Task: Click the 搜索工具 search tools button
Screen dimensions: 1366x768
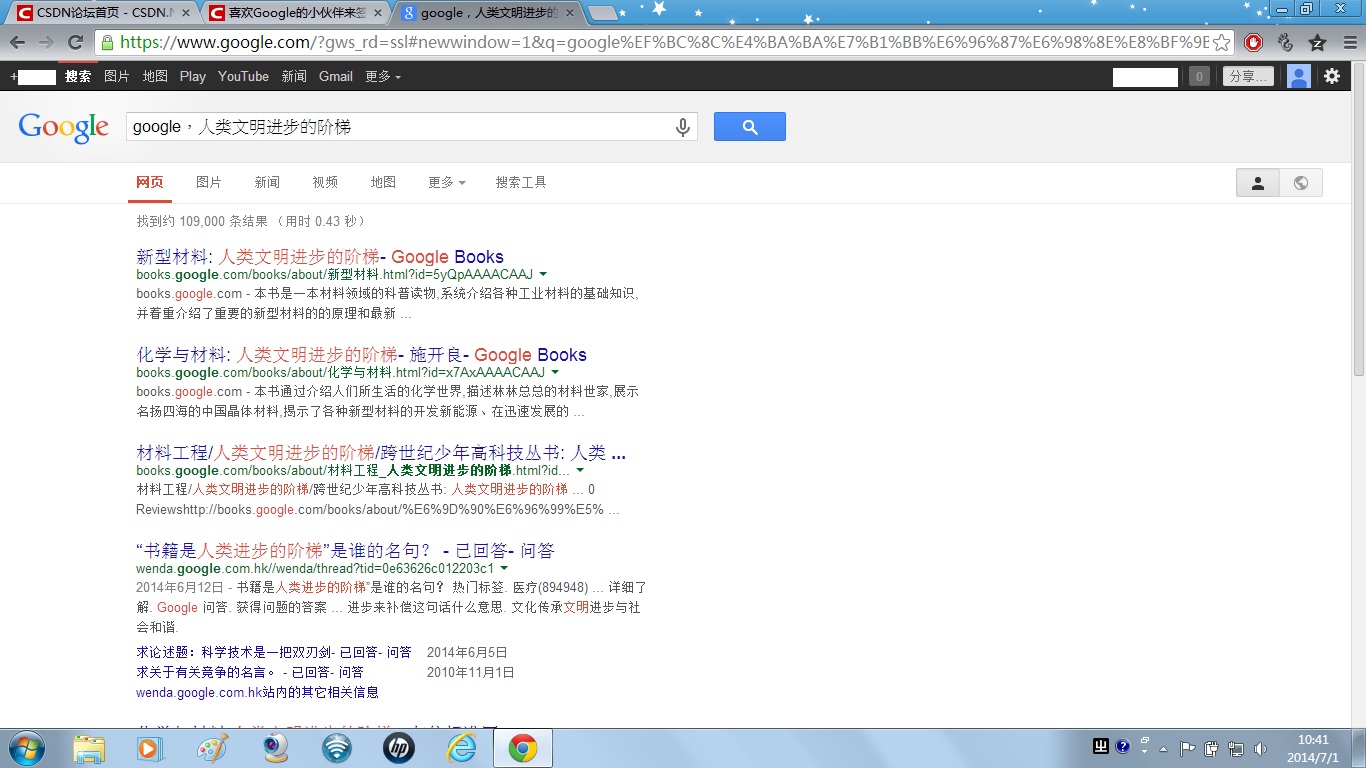Action: click(x=521, y=182)
